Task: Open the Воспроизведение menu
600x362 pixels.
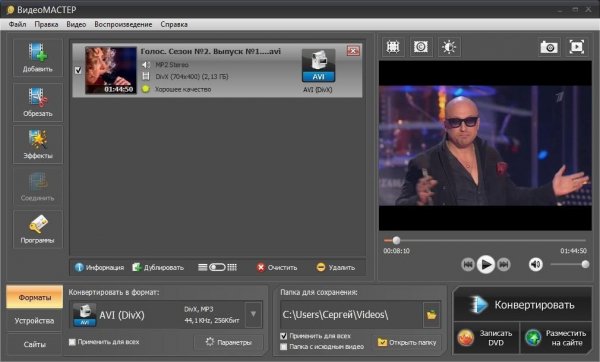Action: 123,24
